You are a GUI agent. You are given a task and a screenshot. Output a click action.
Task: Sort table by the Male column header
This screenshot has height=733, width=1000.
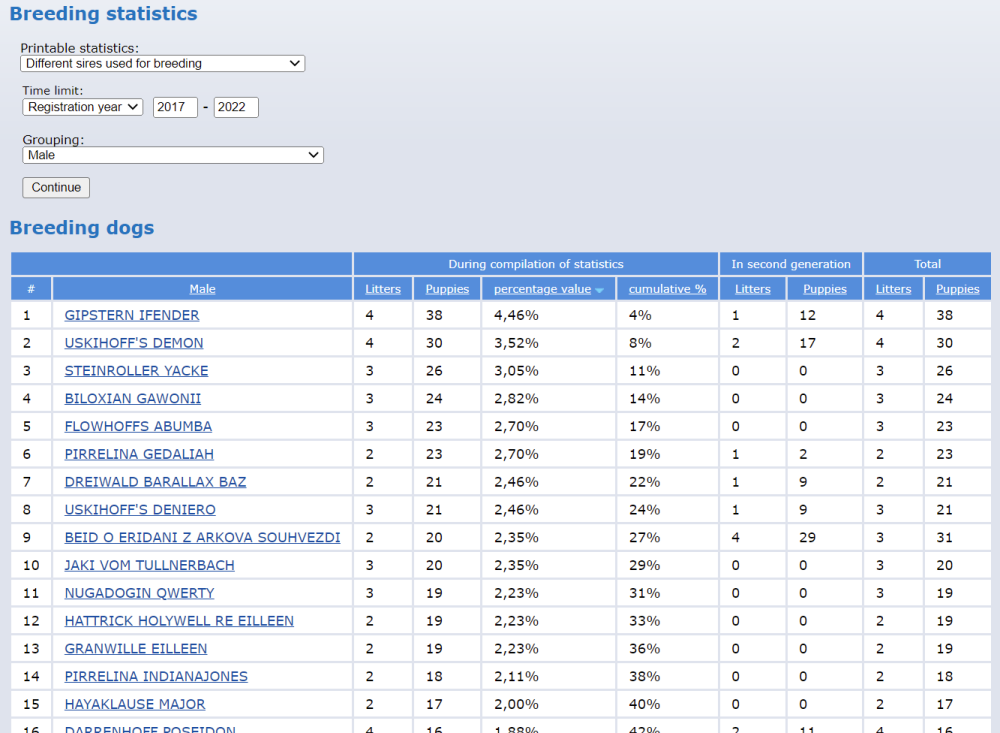pyautogui.click(x=202, y=289)
